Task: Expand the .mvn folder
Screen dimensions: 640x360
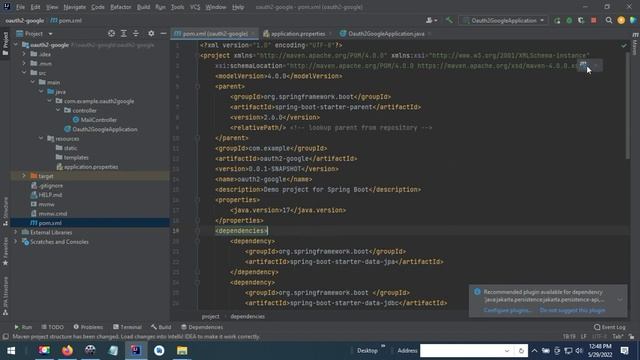Action: pos(24,63)
